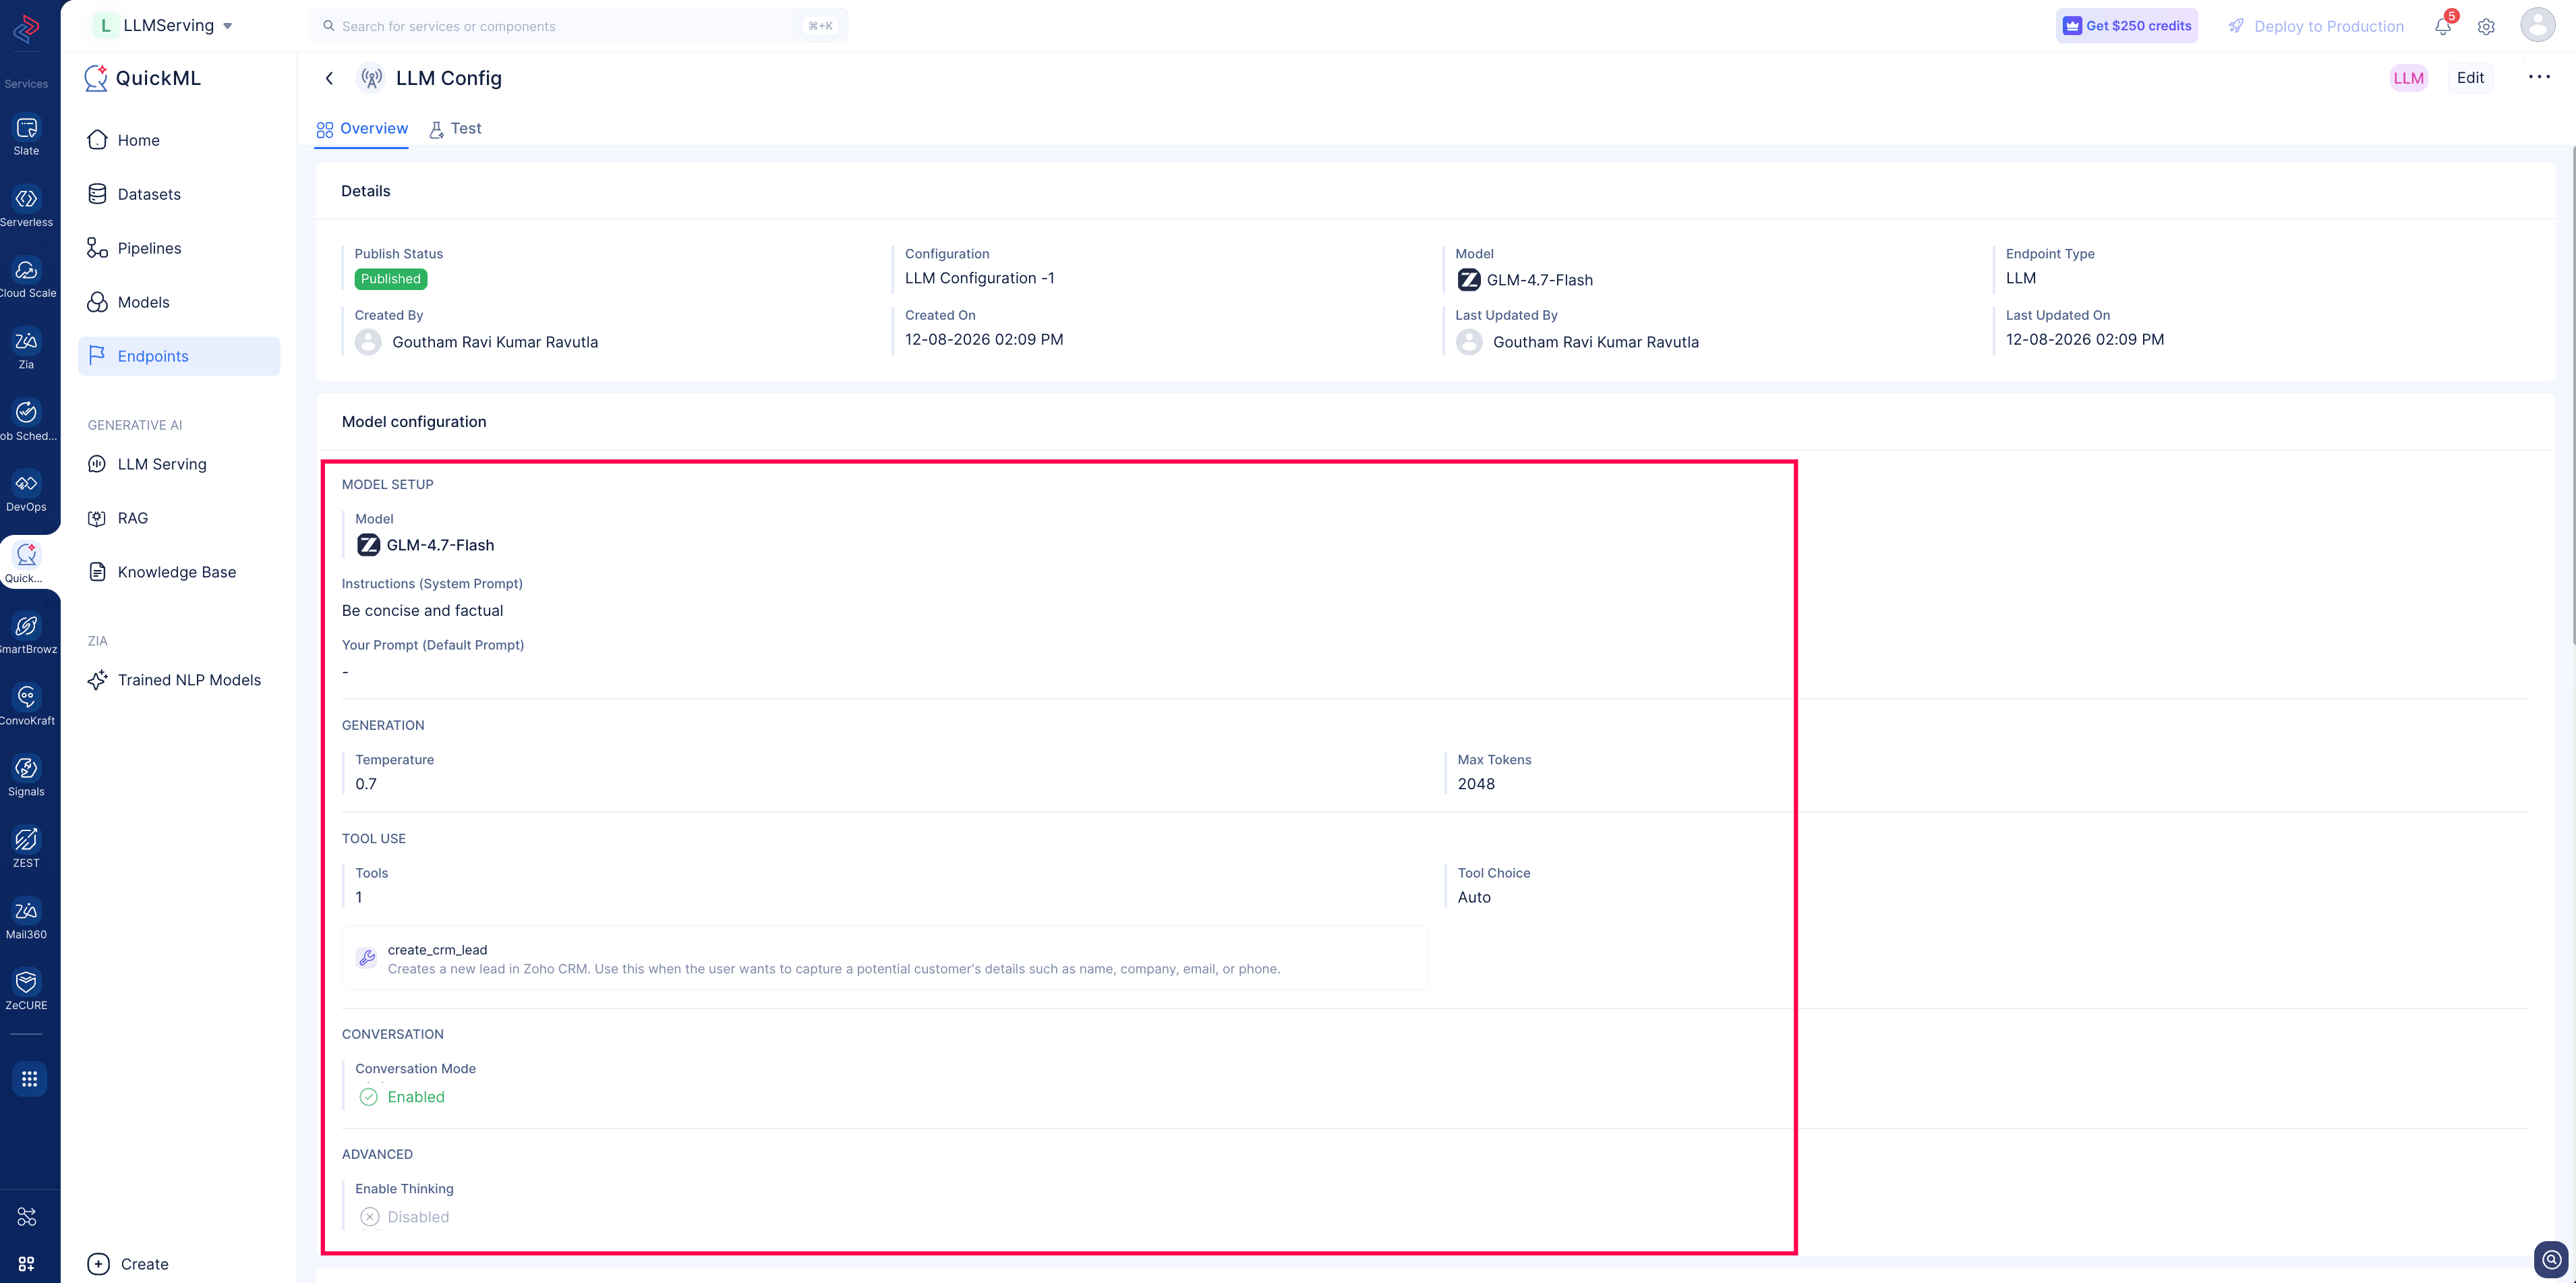Open the ZEST service icon
Screen dimensions: 2576x1283
click(27, 839)
